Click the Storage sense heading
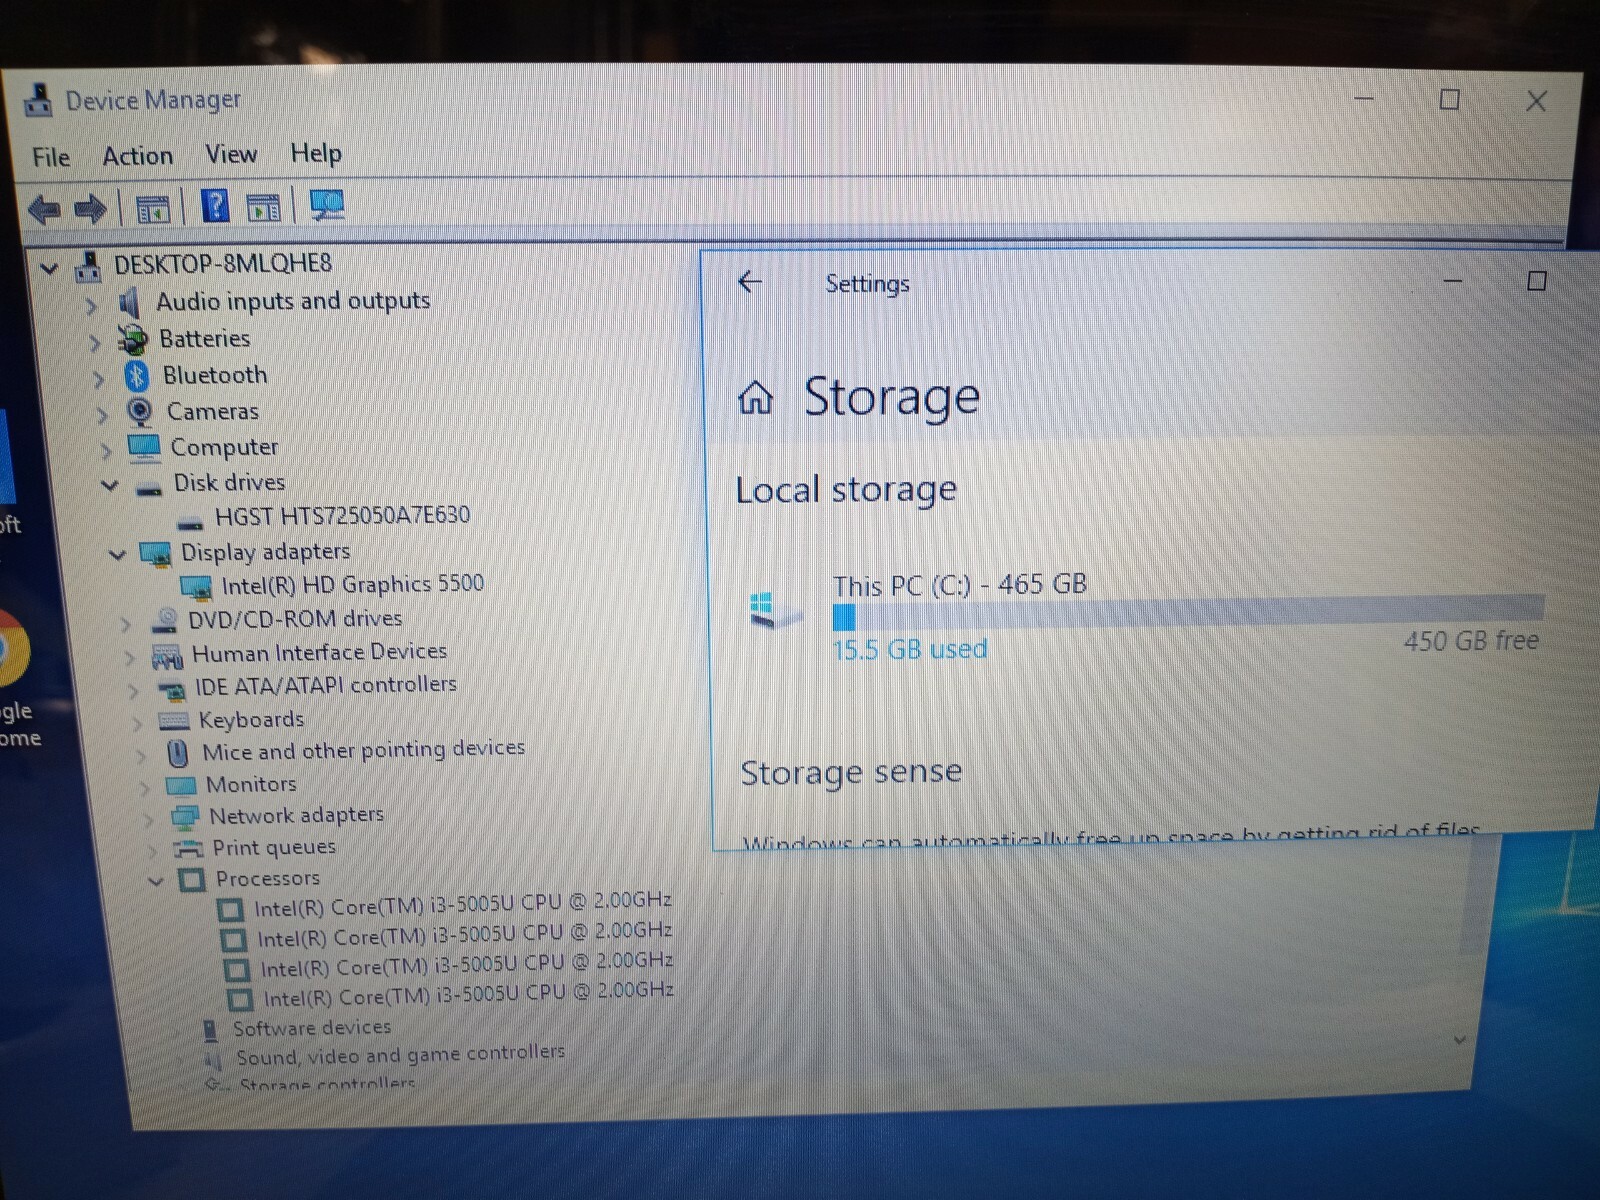 pyautogui.click(x=851, y=772)
